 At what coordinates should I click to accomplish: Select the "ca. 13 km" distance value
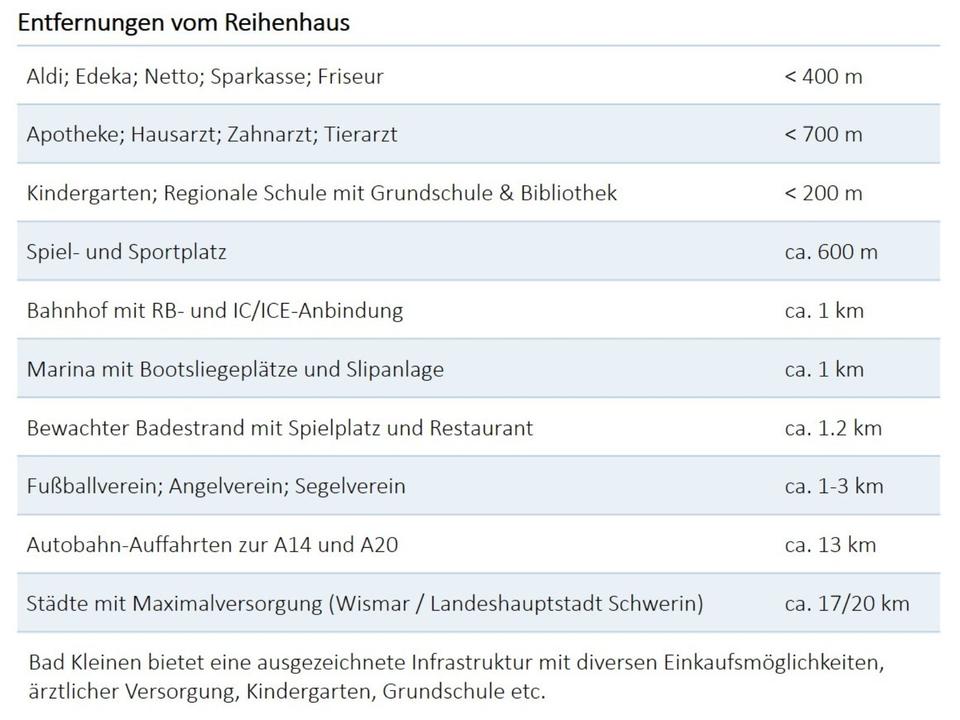tap(830, 545)
